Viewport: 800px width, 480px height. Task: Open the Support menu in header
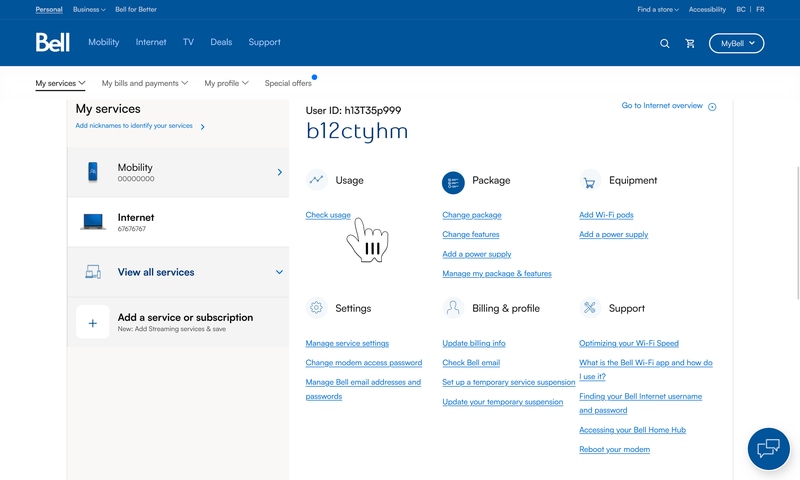point(264,42)
